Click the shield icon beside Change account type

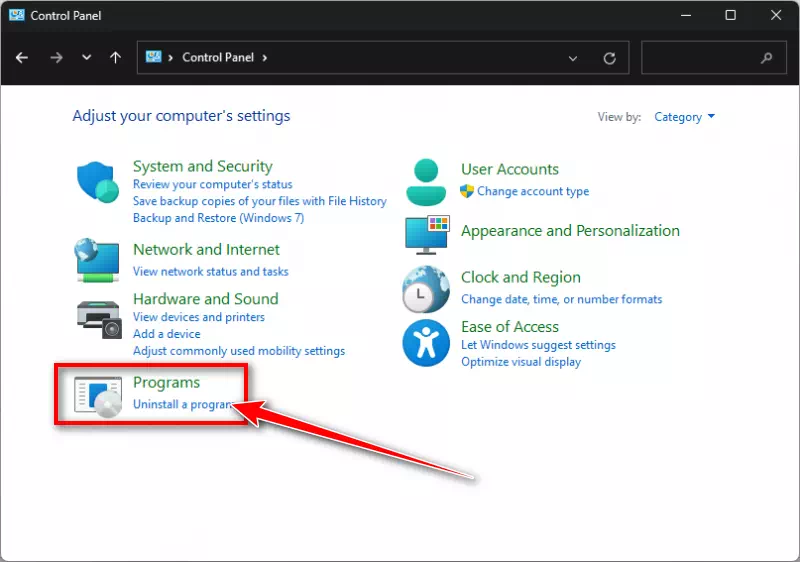(x=466, y=191)
